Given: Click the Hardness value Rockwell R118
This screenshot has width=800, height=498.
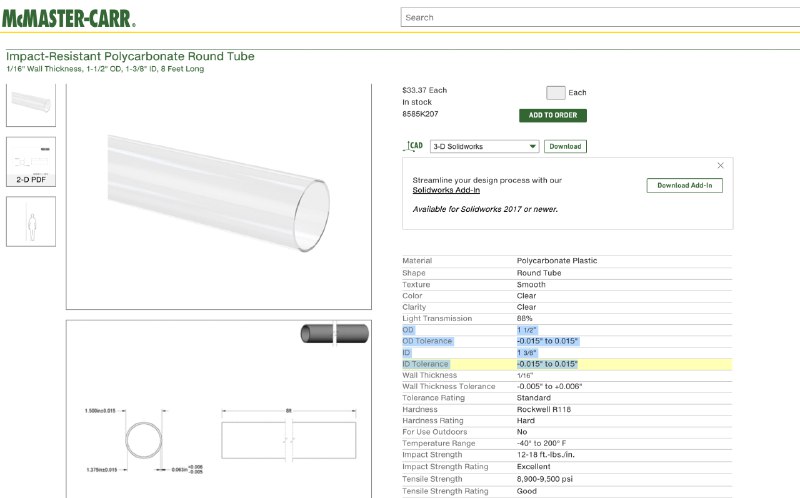Looking at the screenshot, I should click(544, 410).
